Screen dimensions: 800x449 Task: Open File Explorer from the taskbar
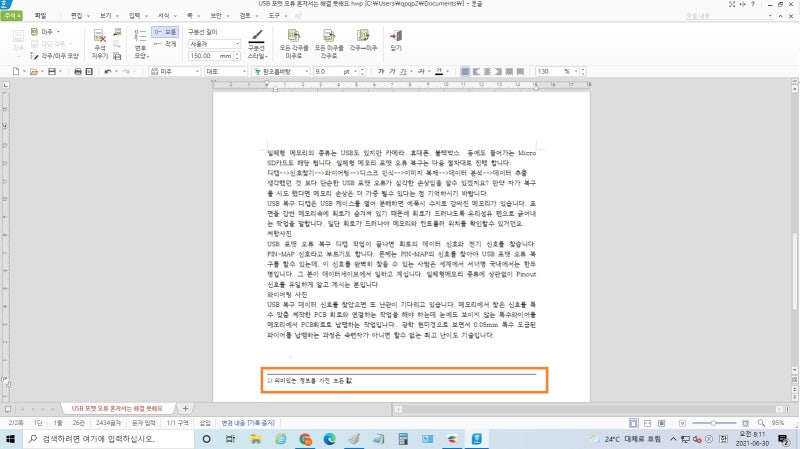pyautogui.click(x=256, y=439)
